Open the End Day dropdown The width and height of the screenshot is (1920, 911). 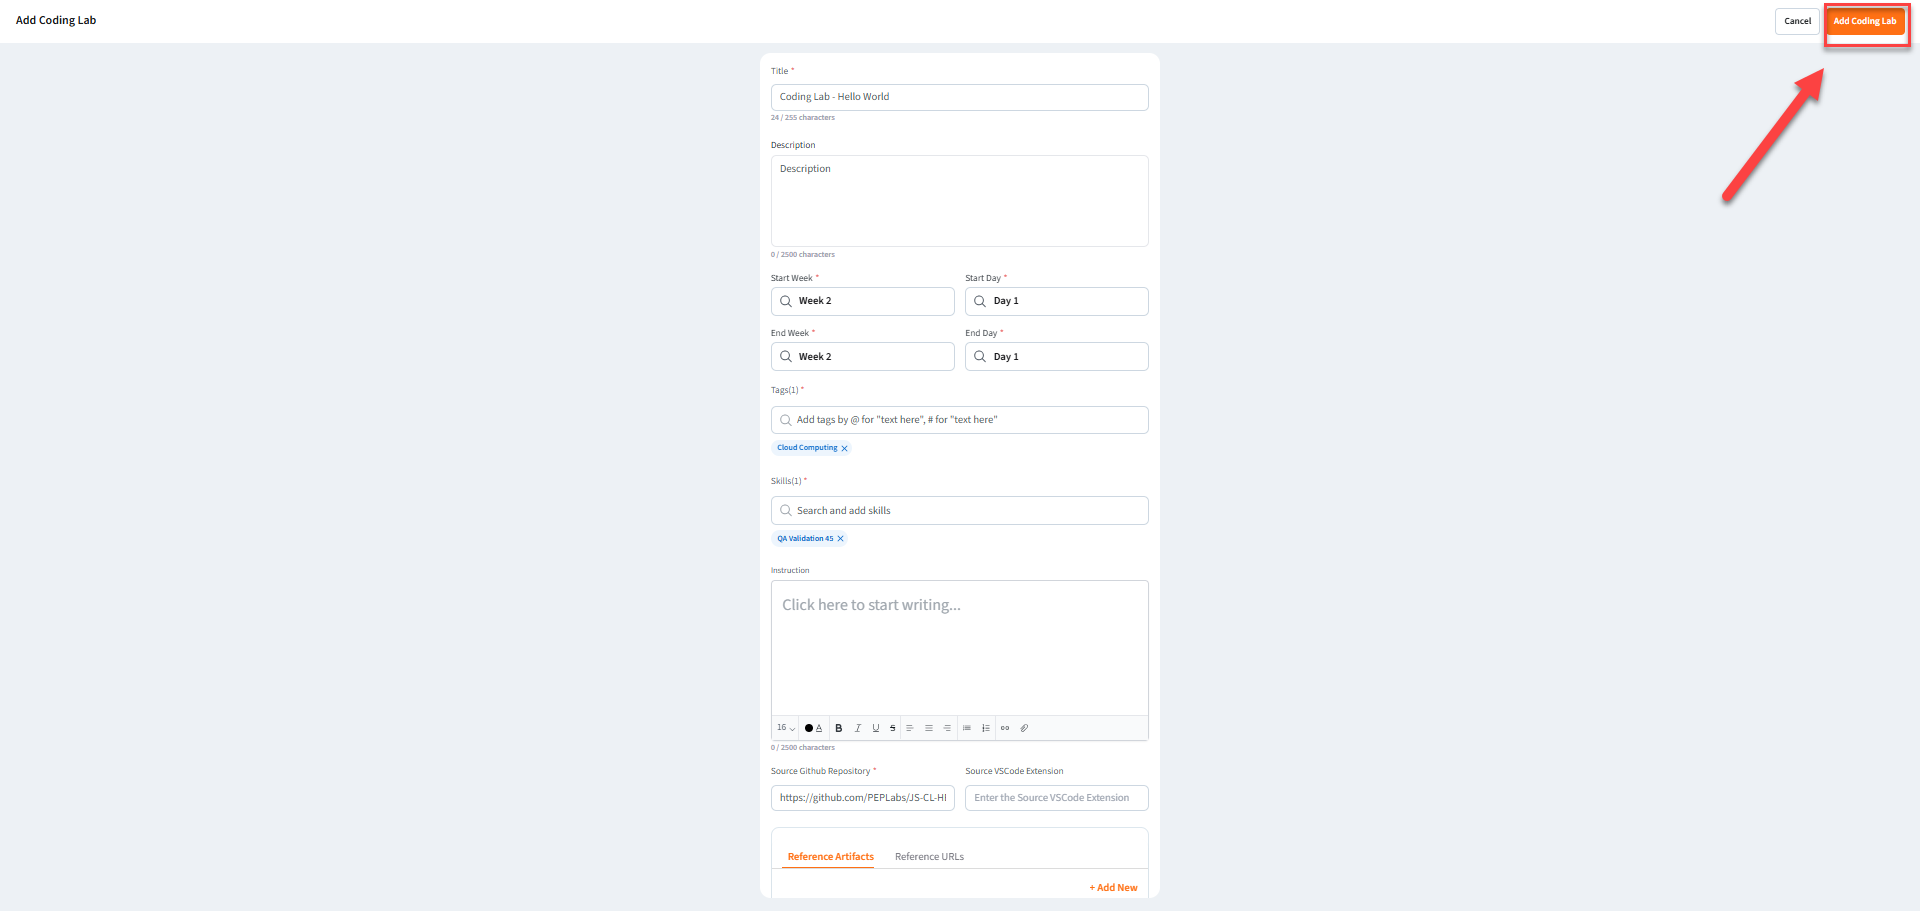1056,357
